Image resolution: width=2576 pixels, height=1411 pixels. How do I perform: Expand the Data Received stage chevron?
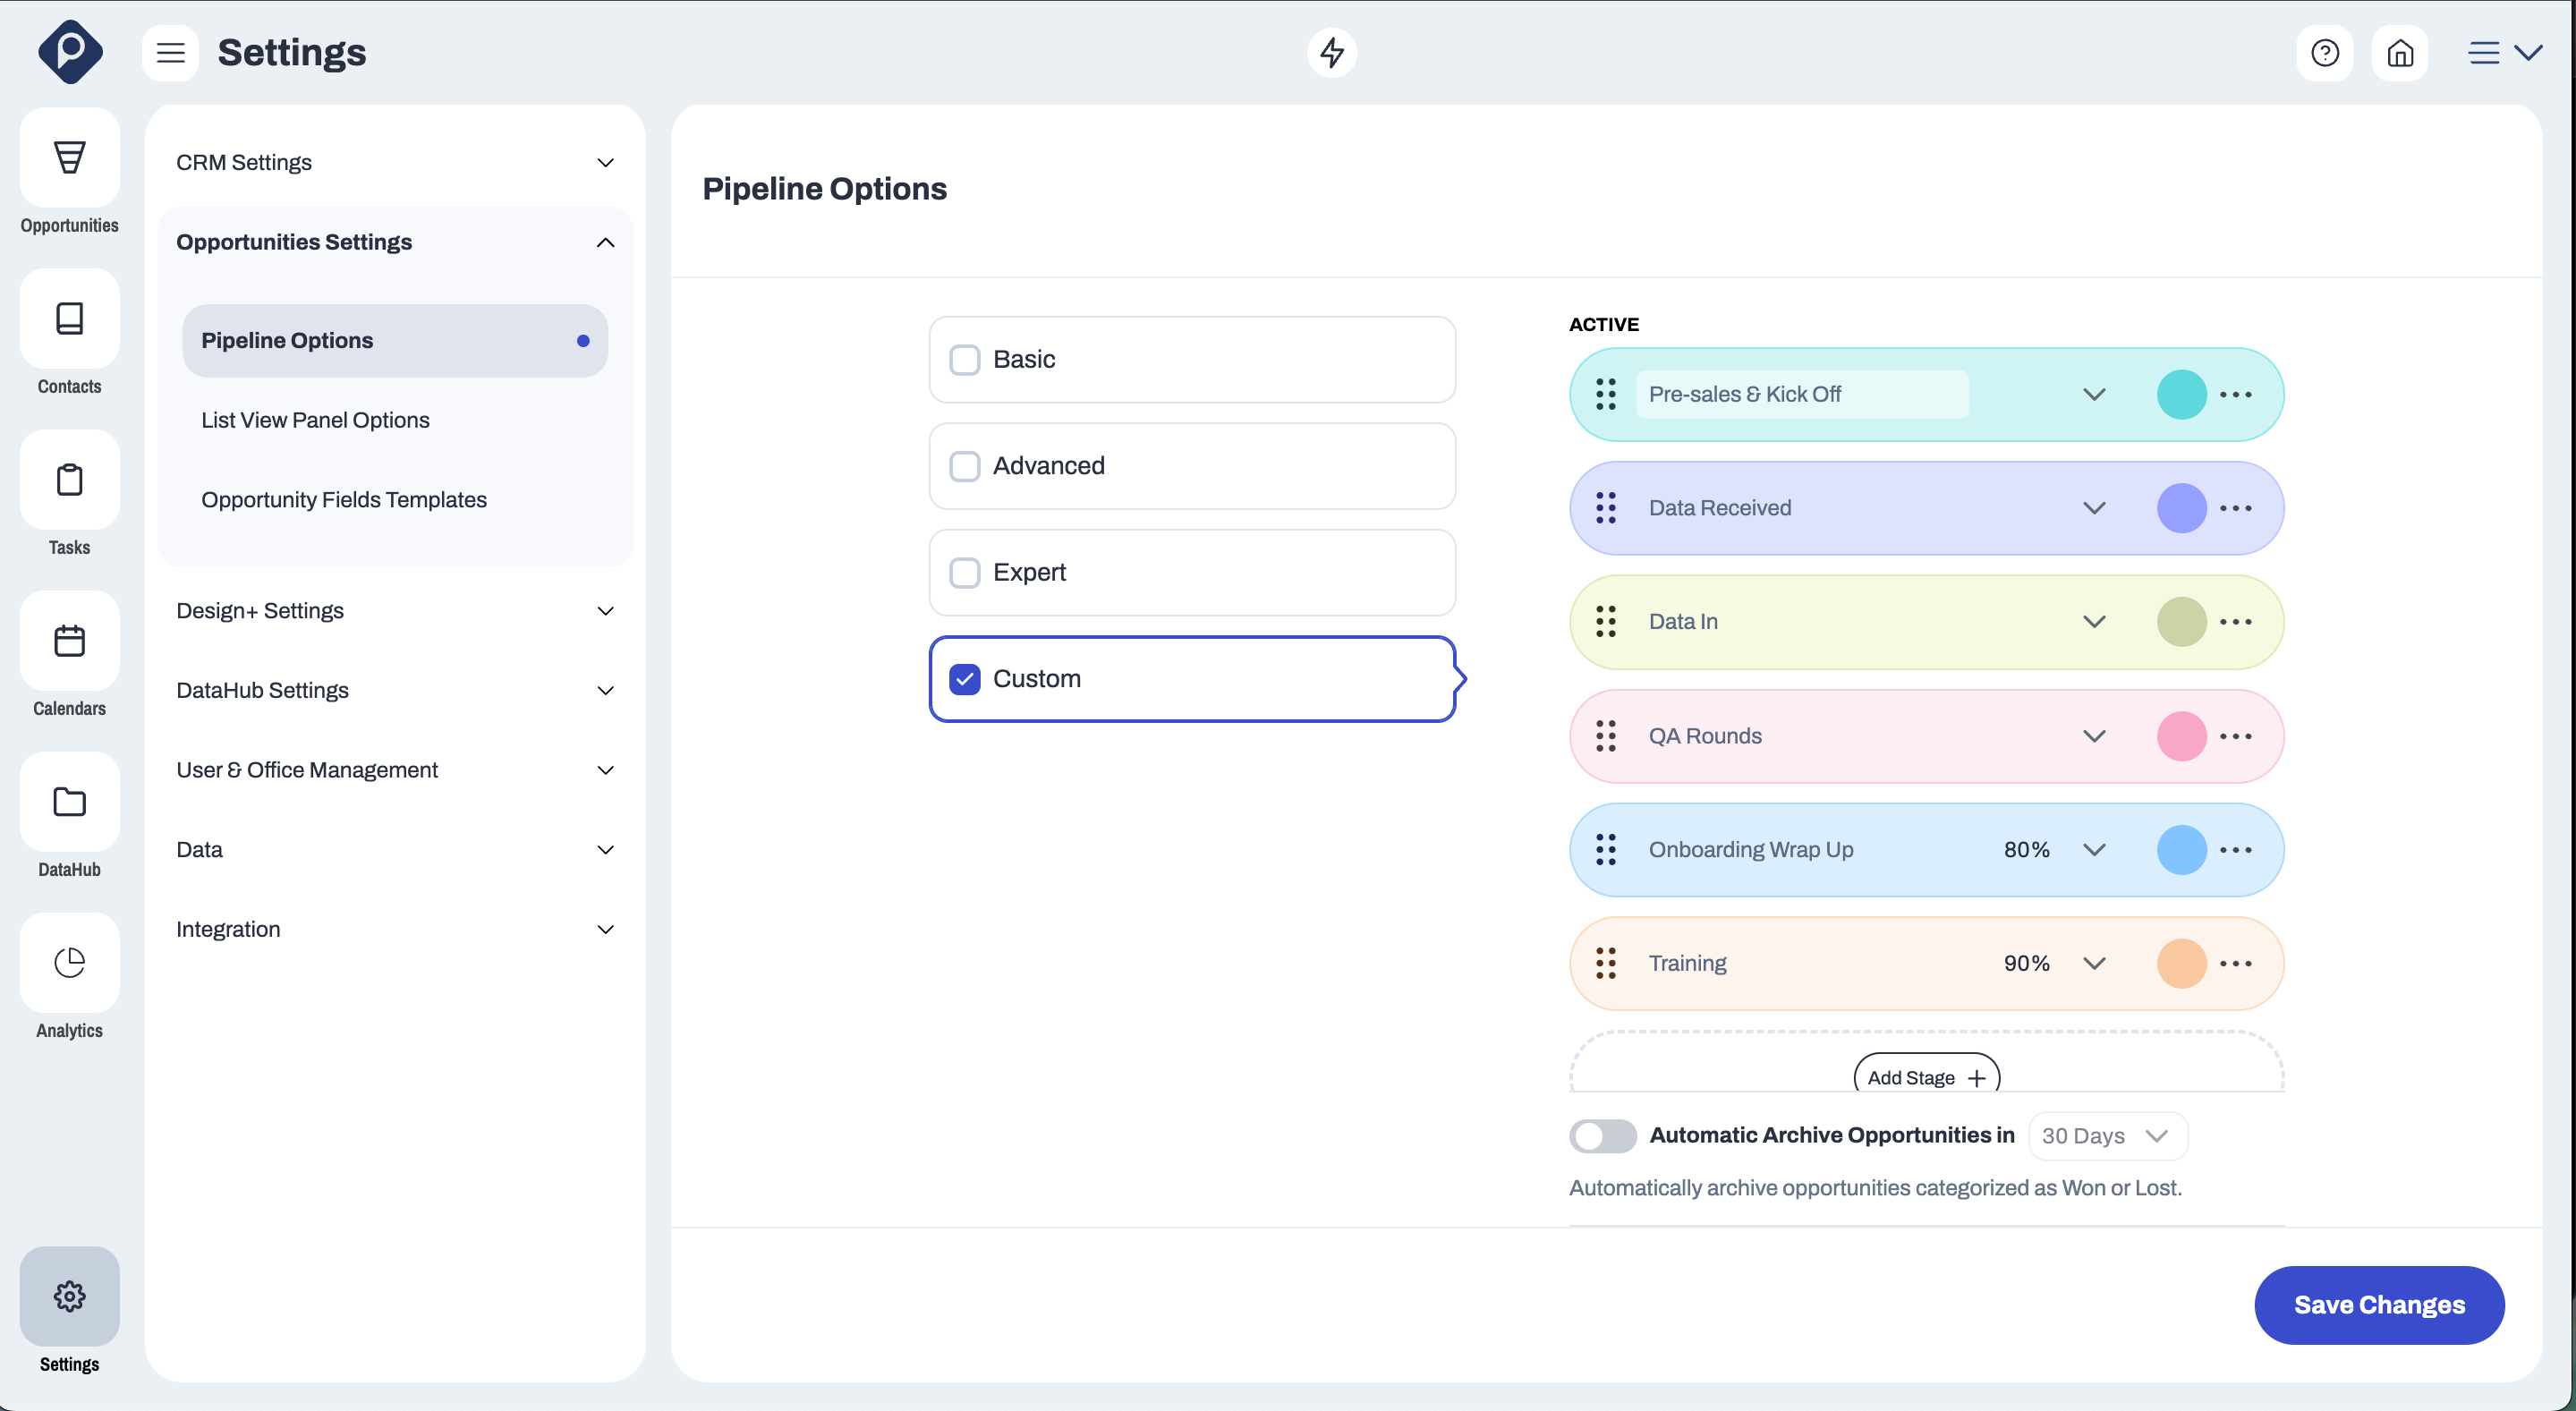coord(2094,508)
